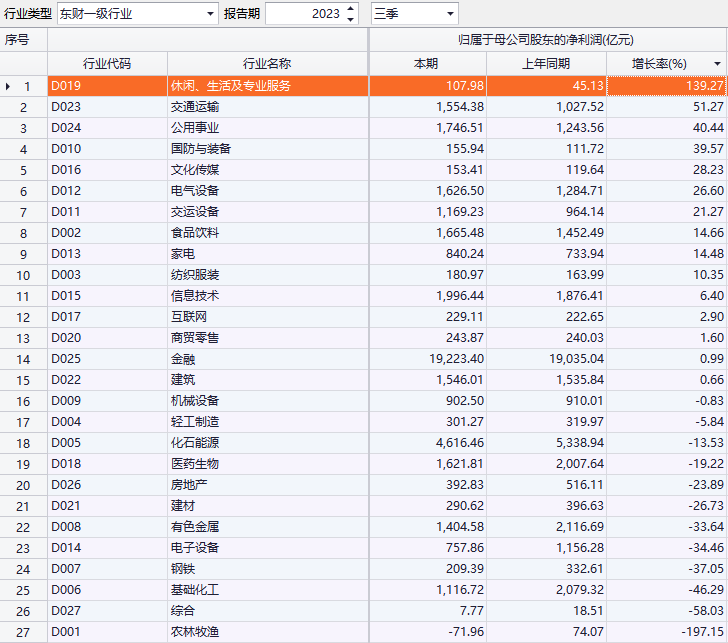This screenshot has height=643, width=728.
Task: Click row number 18 for 化石能源
Action: click(23, 443)
